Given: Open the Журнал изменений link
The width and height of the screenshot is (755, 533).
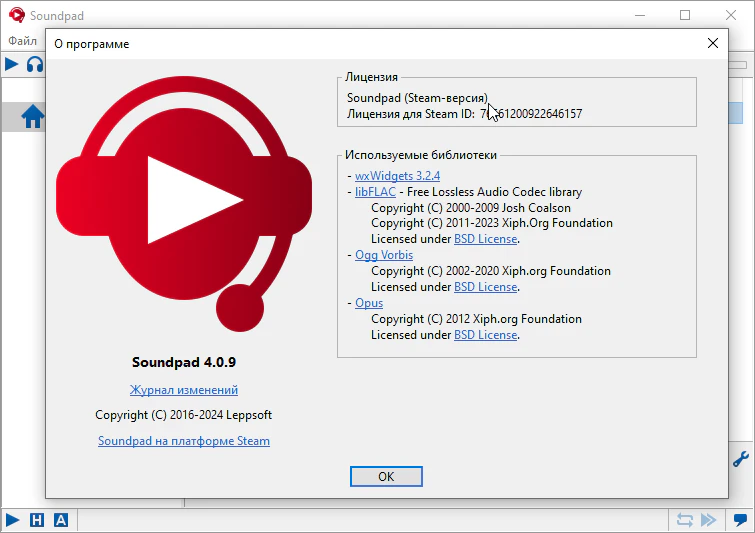Looking at the screenshot, I should [x=184, y=390].
